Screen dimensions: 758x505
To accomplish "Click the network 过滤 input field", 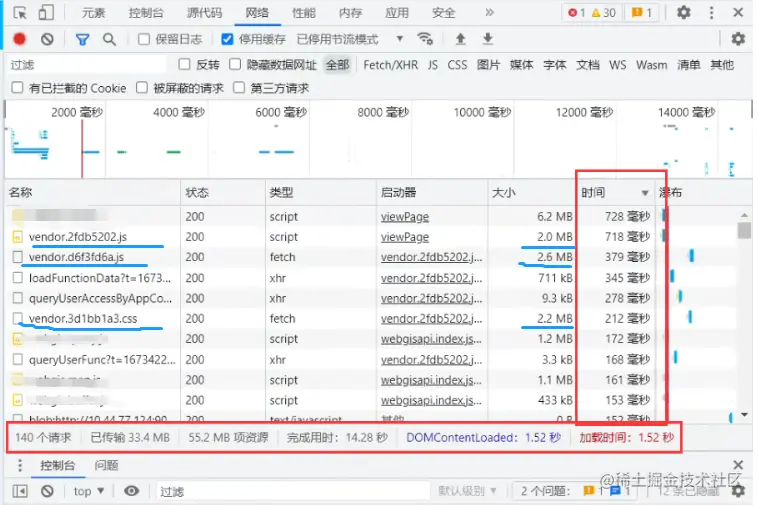I will tap(86, 65).
